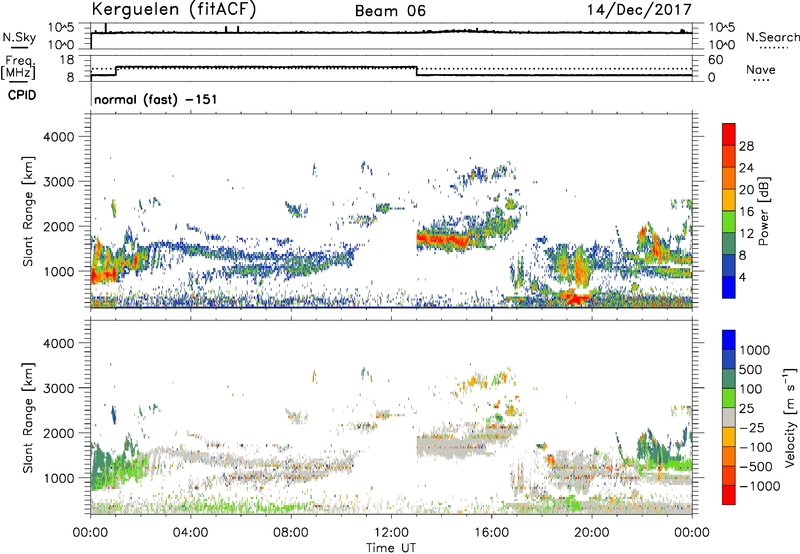Click the gray -25 to 25 velocity colorbar segment

tap(729, 418)
